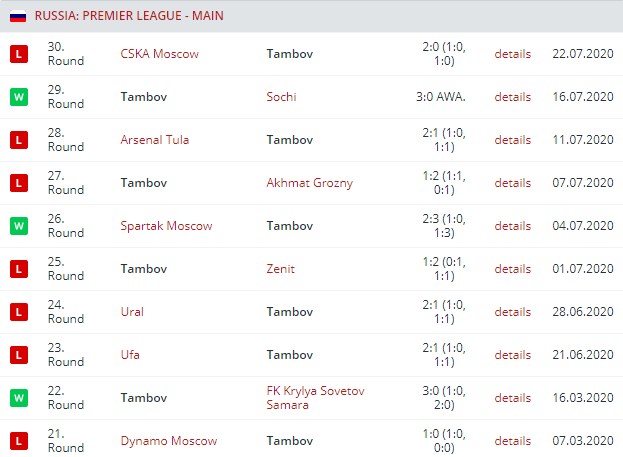The image size is (623, 457).
Task: Click the green W badge for round 22
Action: pos(17,398)
